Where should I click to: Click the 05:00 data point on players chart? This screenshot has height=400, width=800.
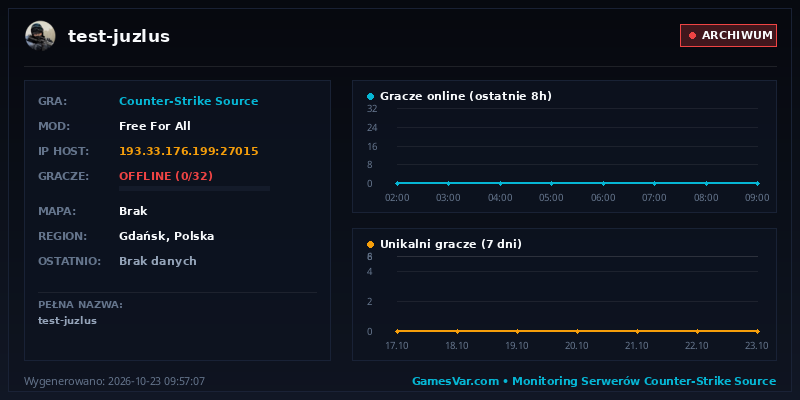(552, 183)
